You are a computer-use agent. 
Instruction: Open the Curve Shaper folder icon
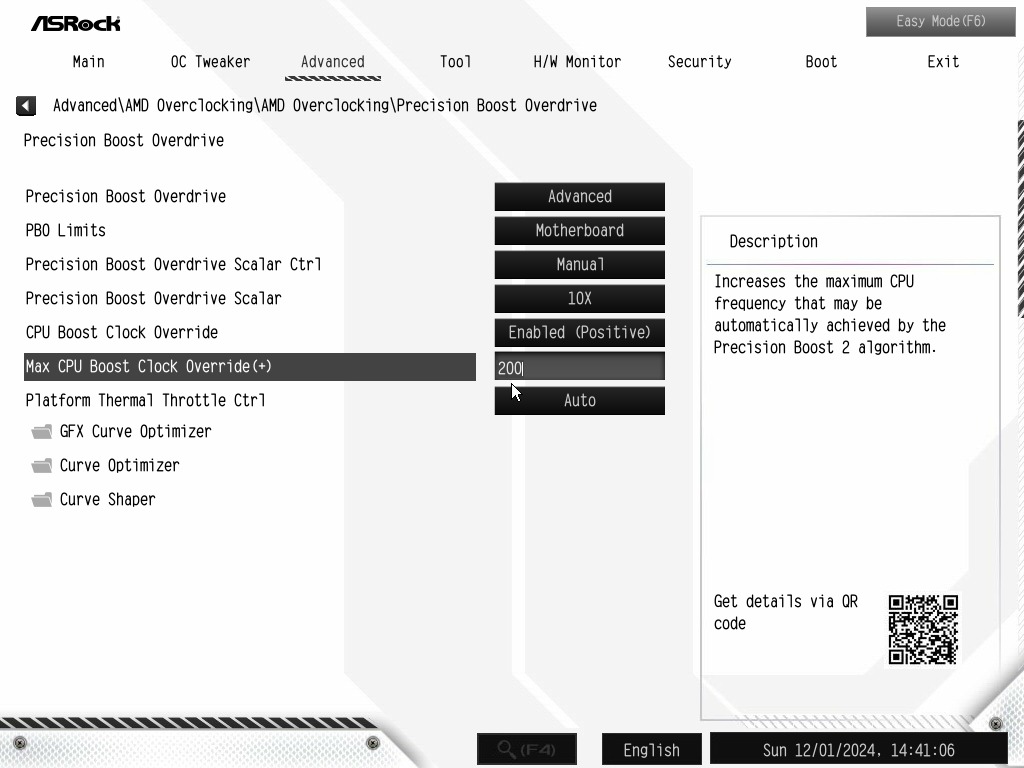click(42, 500)
